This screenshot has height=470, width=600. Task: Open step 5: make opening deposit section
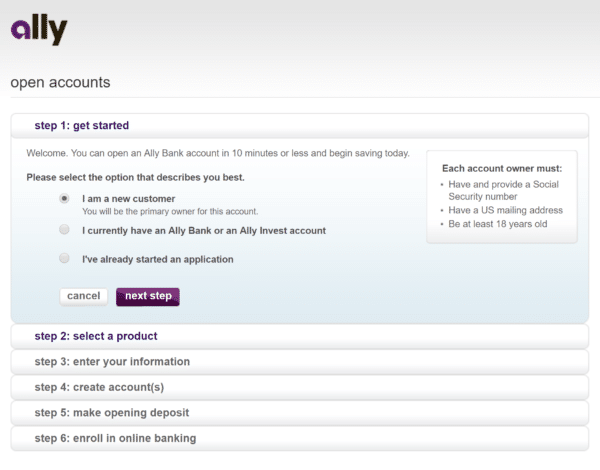coord(300,413)
